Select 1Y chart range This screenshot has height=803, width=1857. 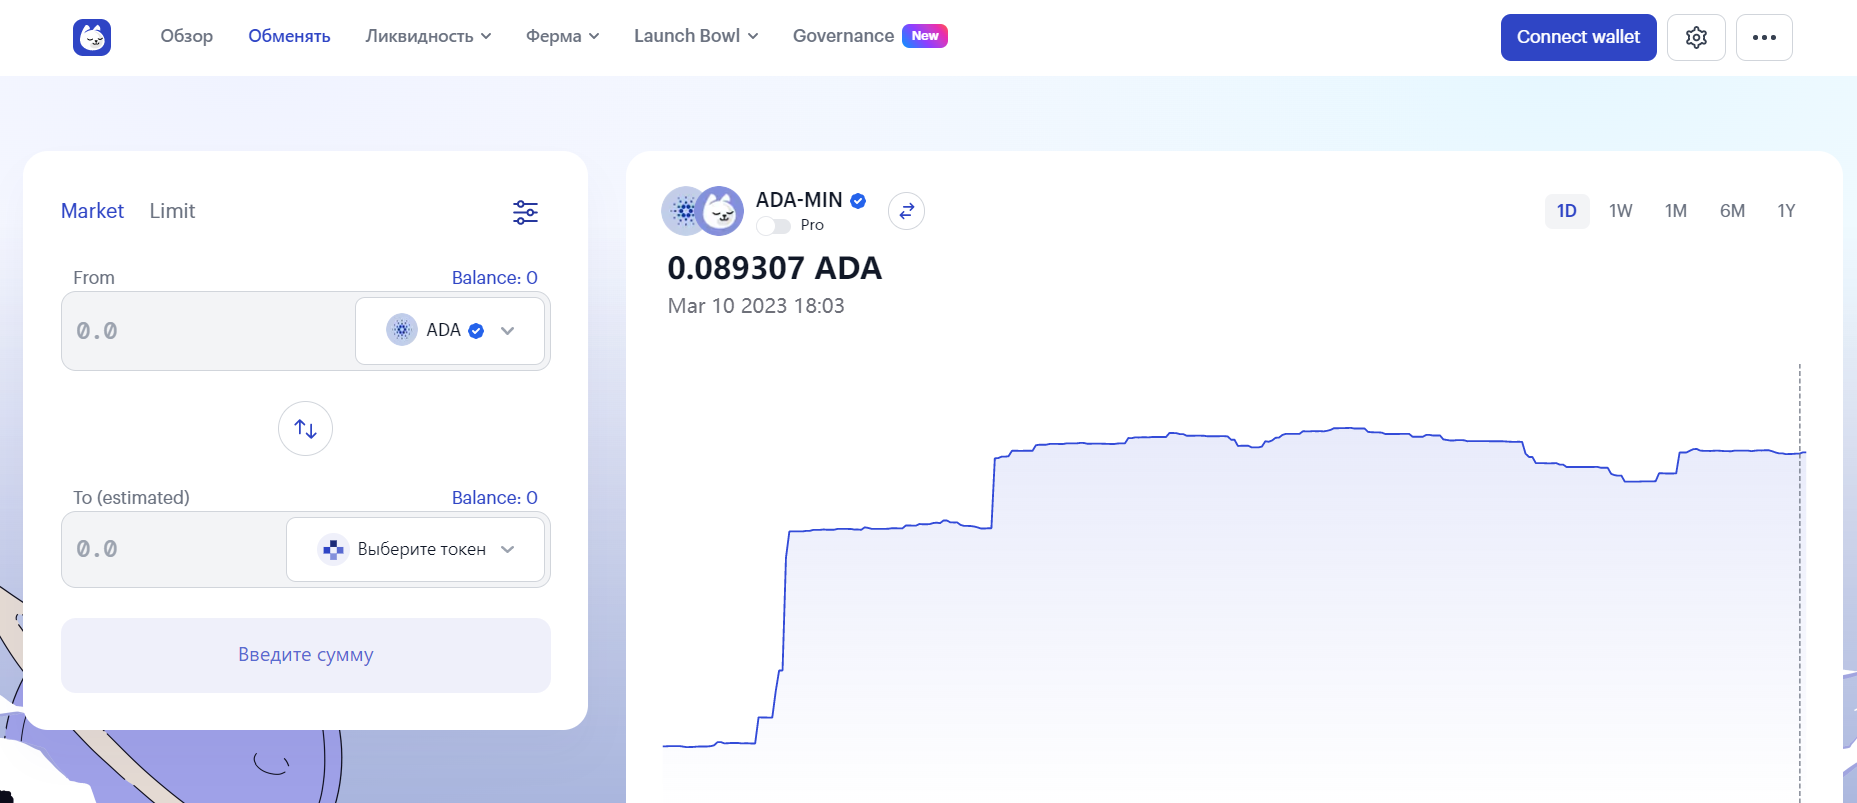point(1786,211)
